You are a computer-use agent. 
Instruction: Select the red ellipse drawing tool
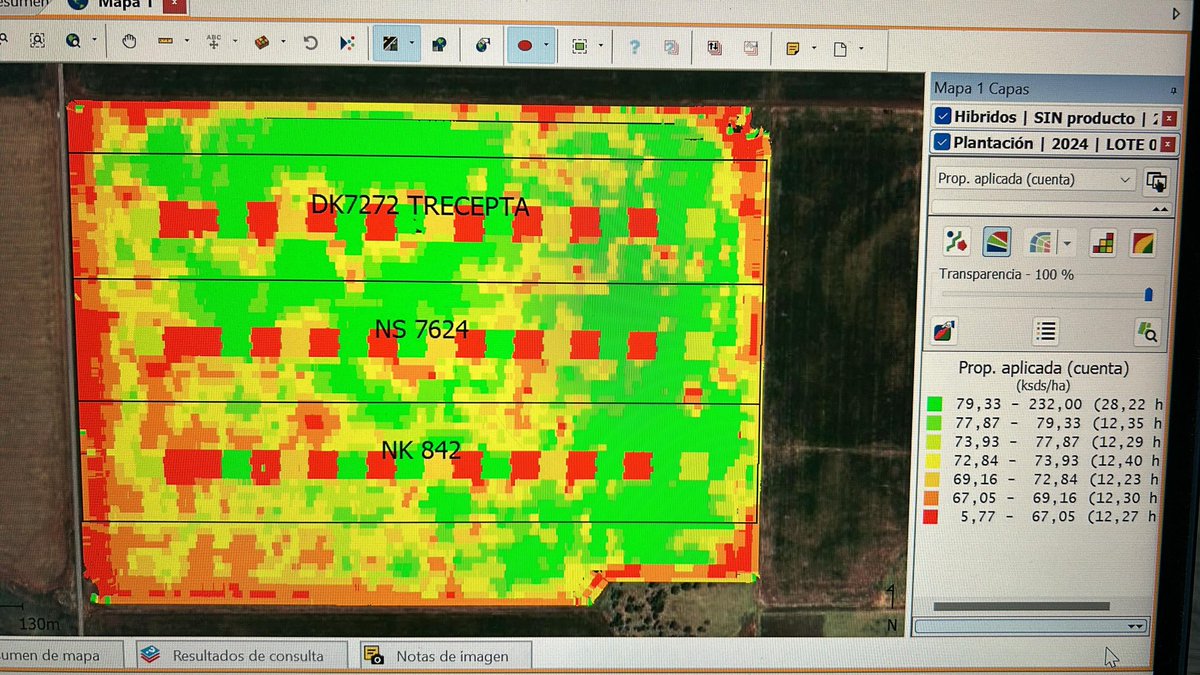(x=524, y=45)
